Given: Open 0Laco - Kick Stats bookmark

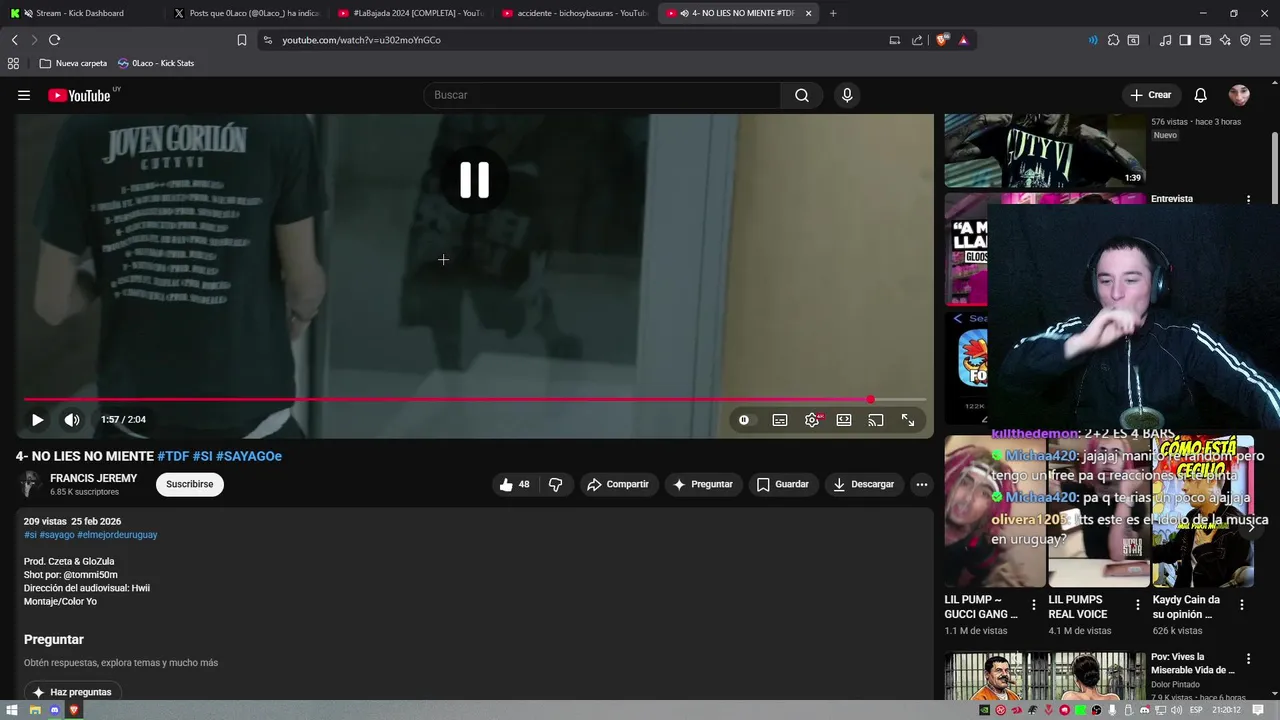Looking at the screenshot, I should point(155,63).
